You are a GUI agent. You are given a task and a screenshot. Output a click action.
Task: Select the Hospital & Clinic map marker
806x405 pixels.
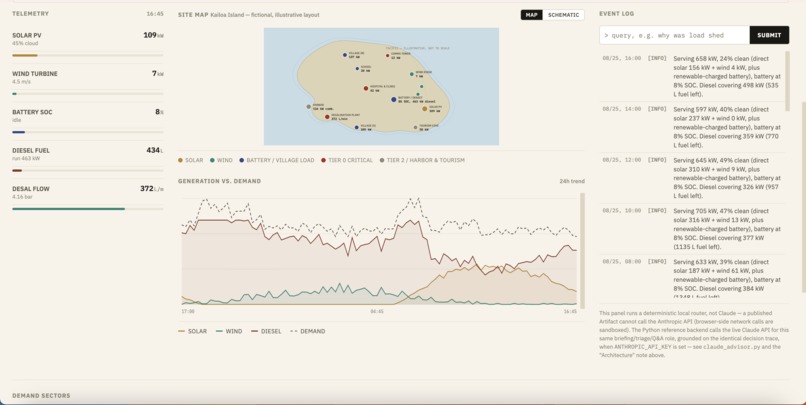(366, 88)
